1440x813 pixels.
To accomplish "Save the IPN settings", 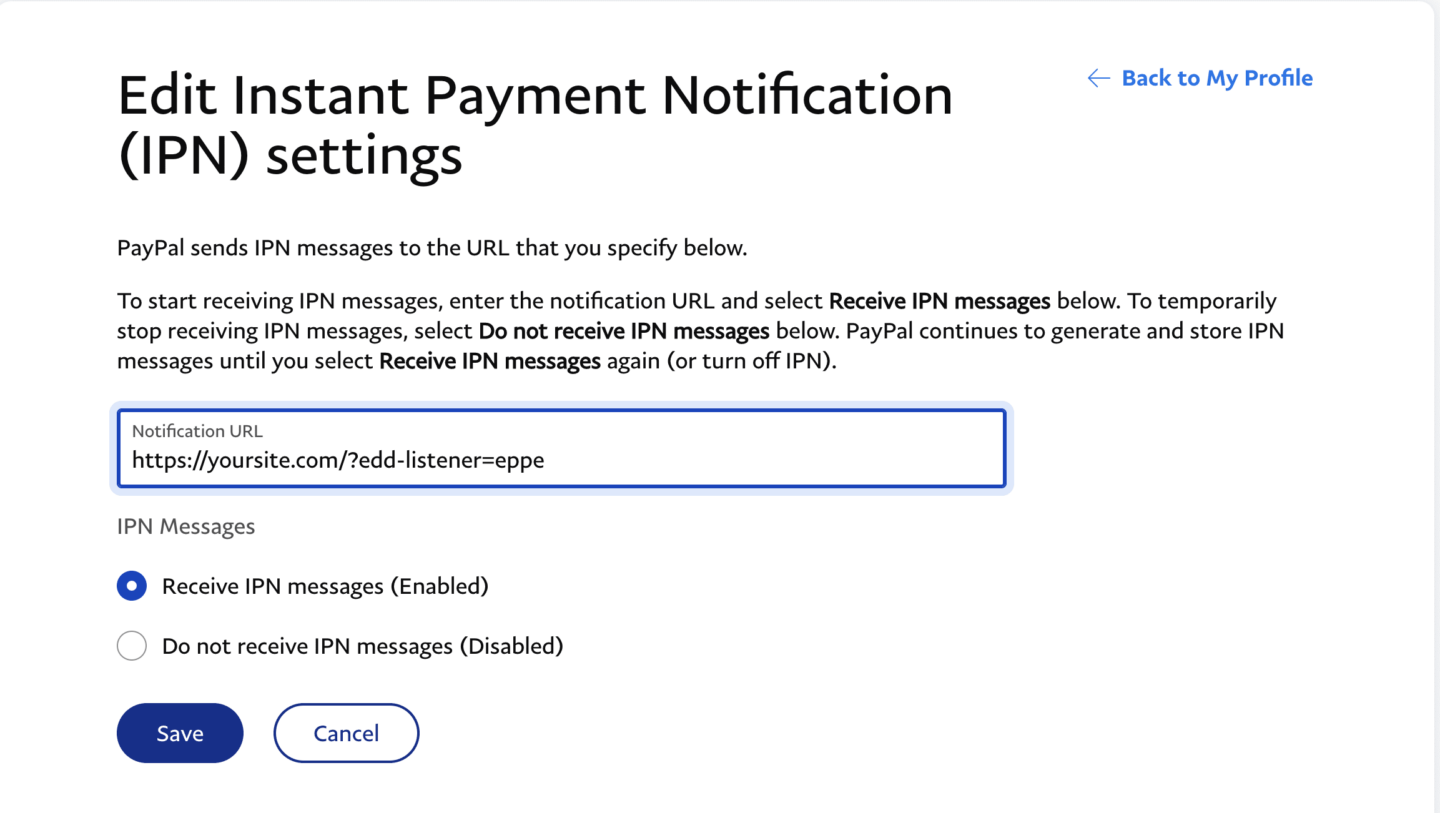I will pyautogui.click(x=179, y=732).
